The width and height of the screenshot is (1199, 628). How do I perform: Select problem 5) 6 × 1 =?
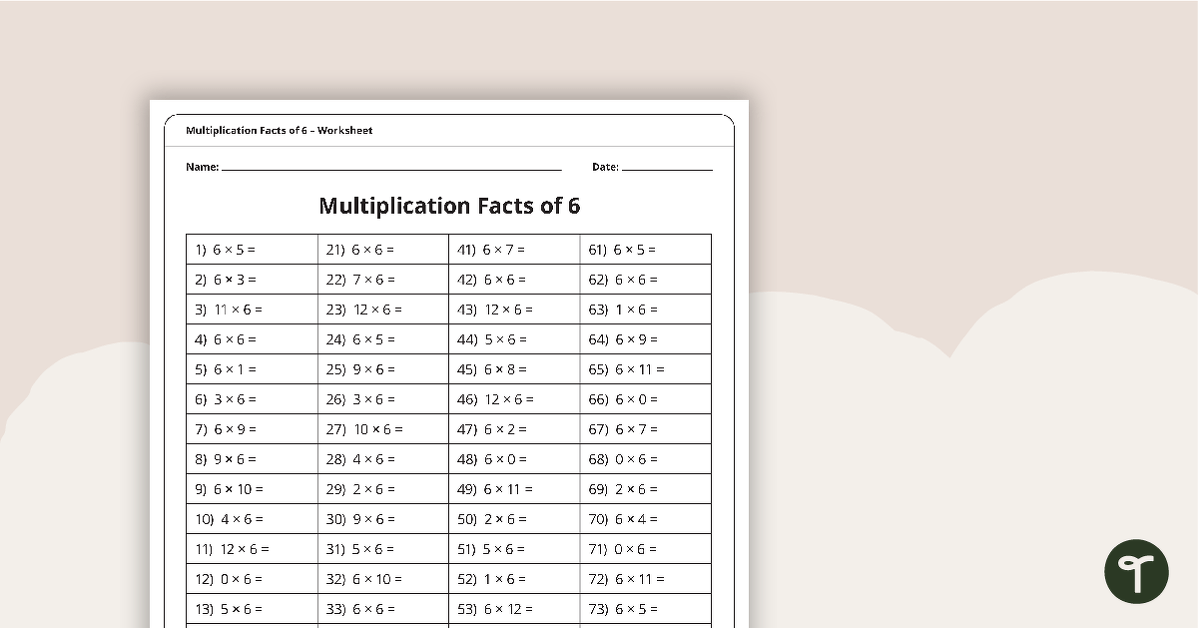tap(226, 369)
